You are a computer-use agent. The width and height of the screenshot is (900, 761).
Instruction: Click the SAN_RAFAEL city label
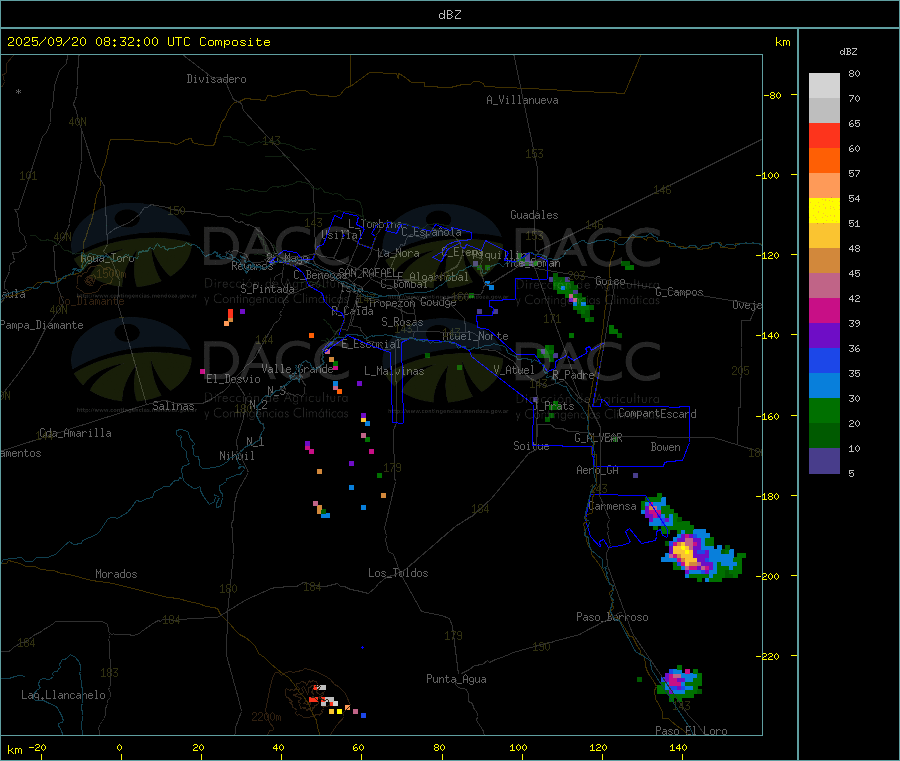(367, 272)
